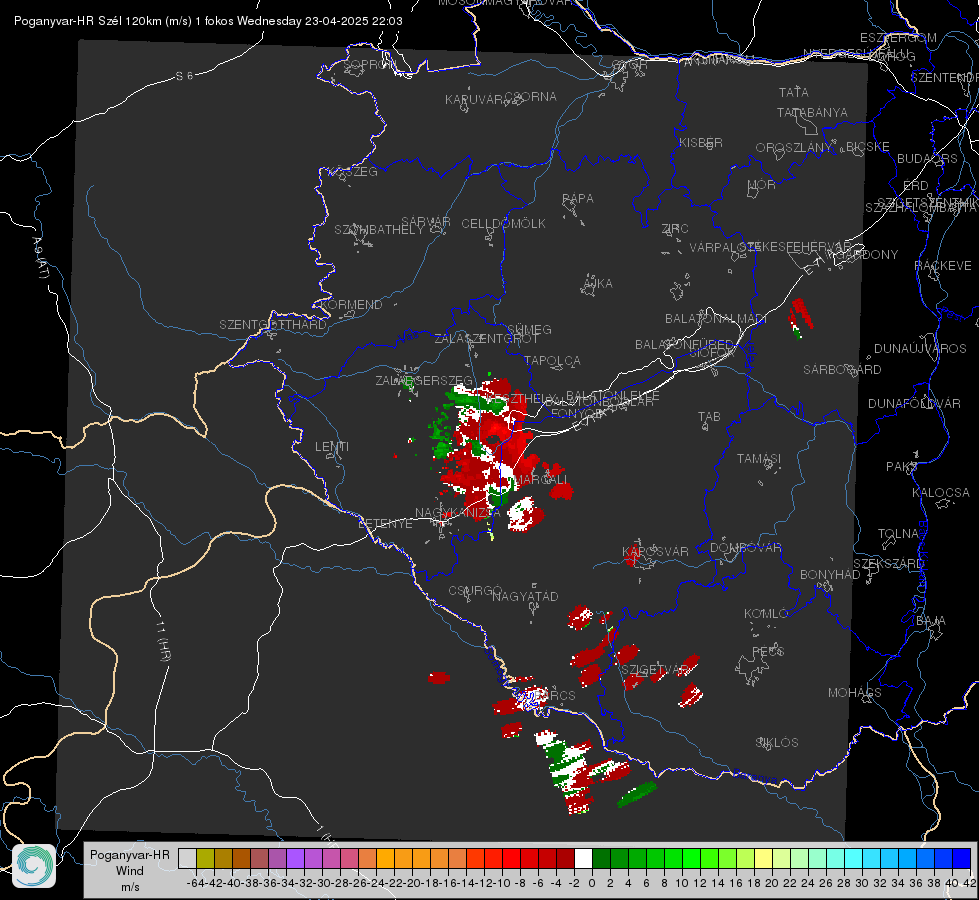Select the KAPOSVAR city label
This screenshot has height=900, width=979.
click(x=656, y=551)
